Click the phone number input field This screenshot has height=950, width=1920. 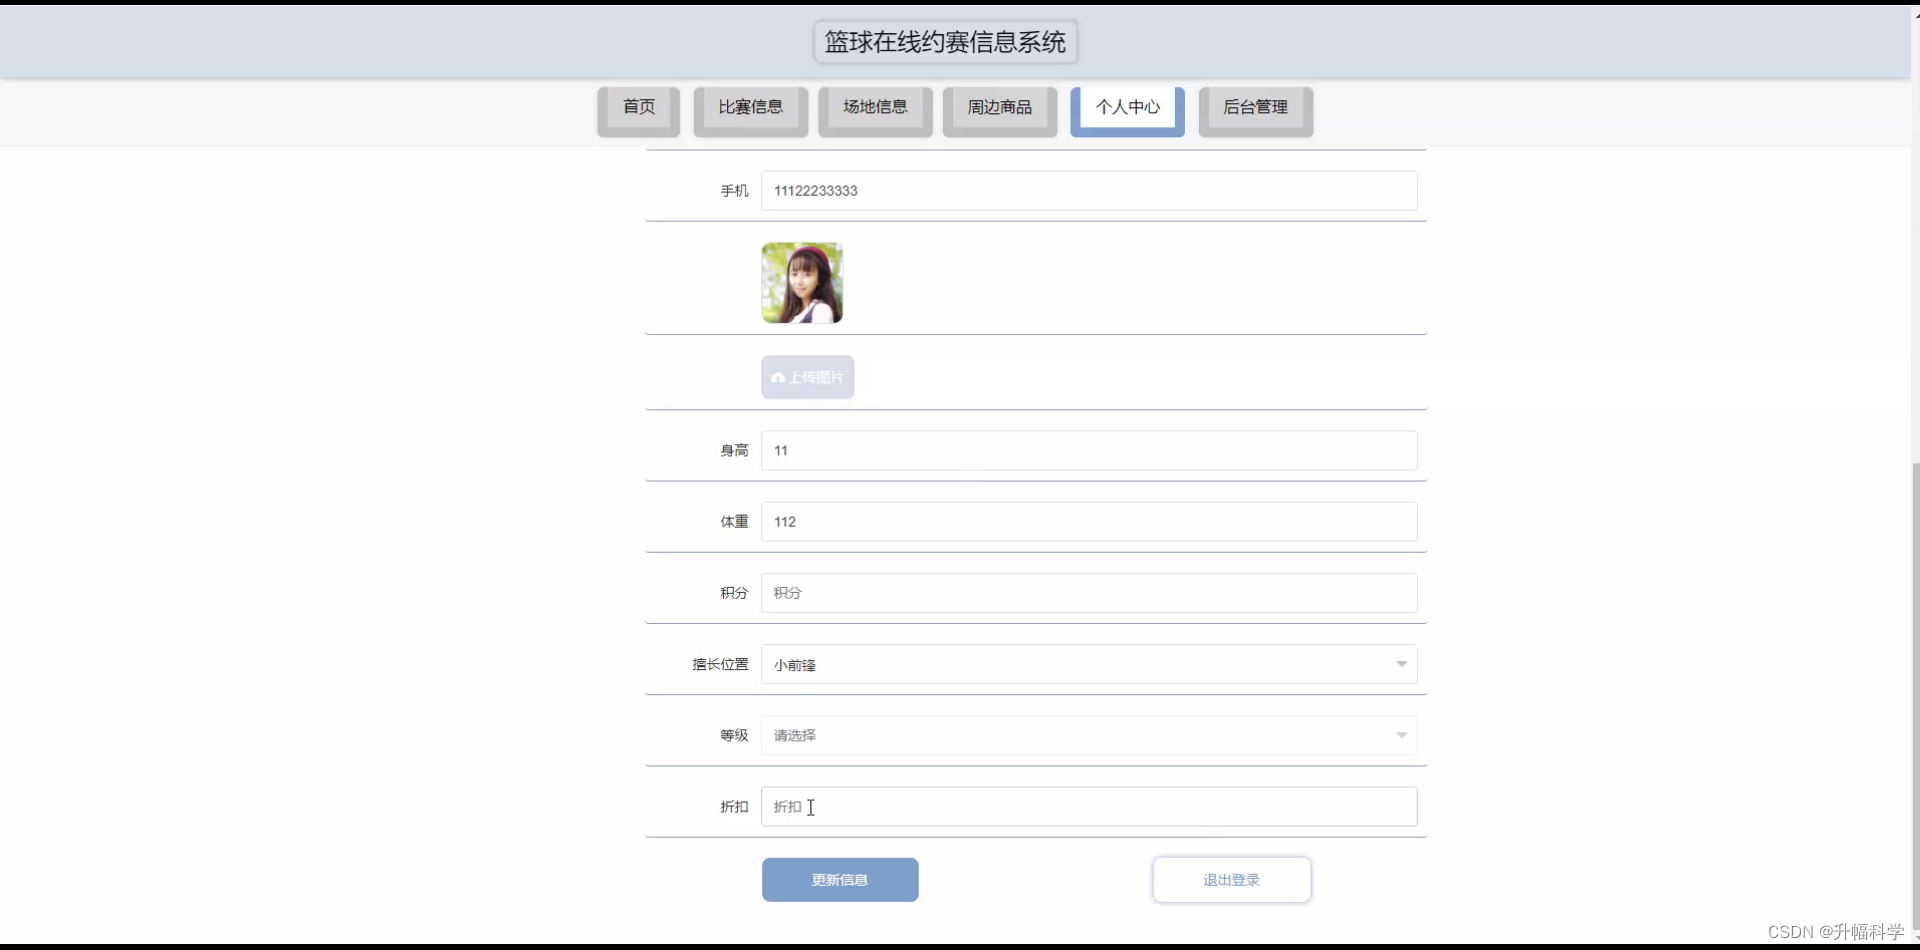[1089, 190]
